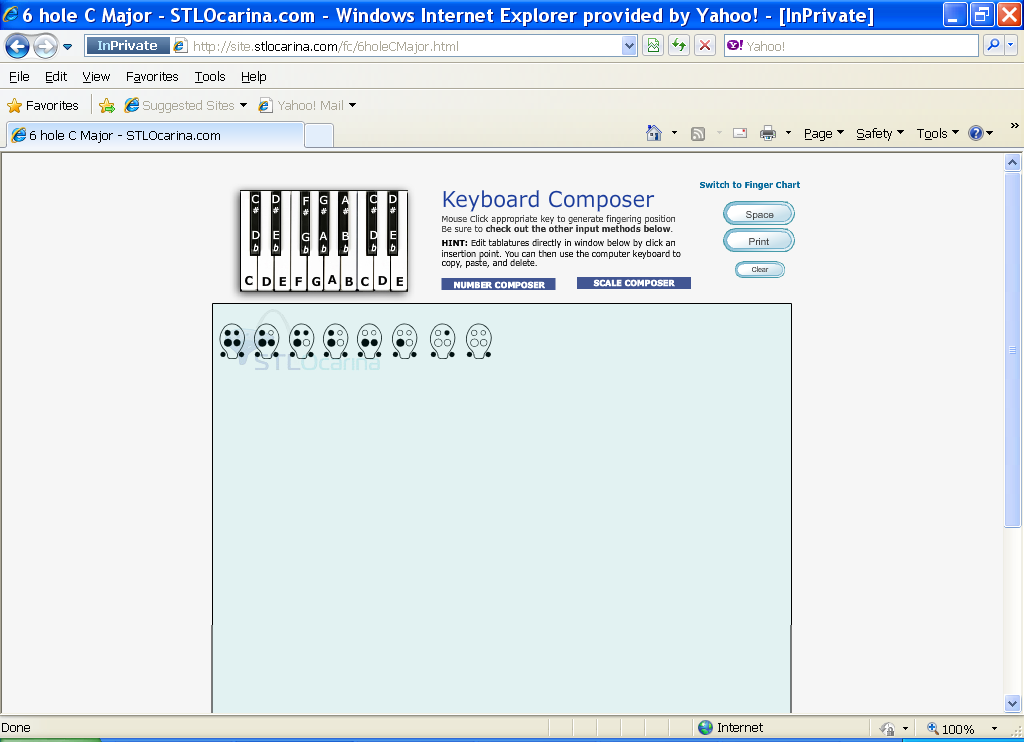Select the 6 hole C Major tab
Image resolution: width=1024 pixels, height=742 pixels.
155,135
